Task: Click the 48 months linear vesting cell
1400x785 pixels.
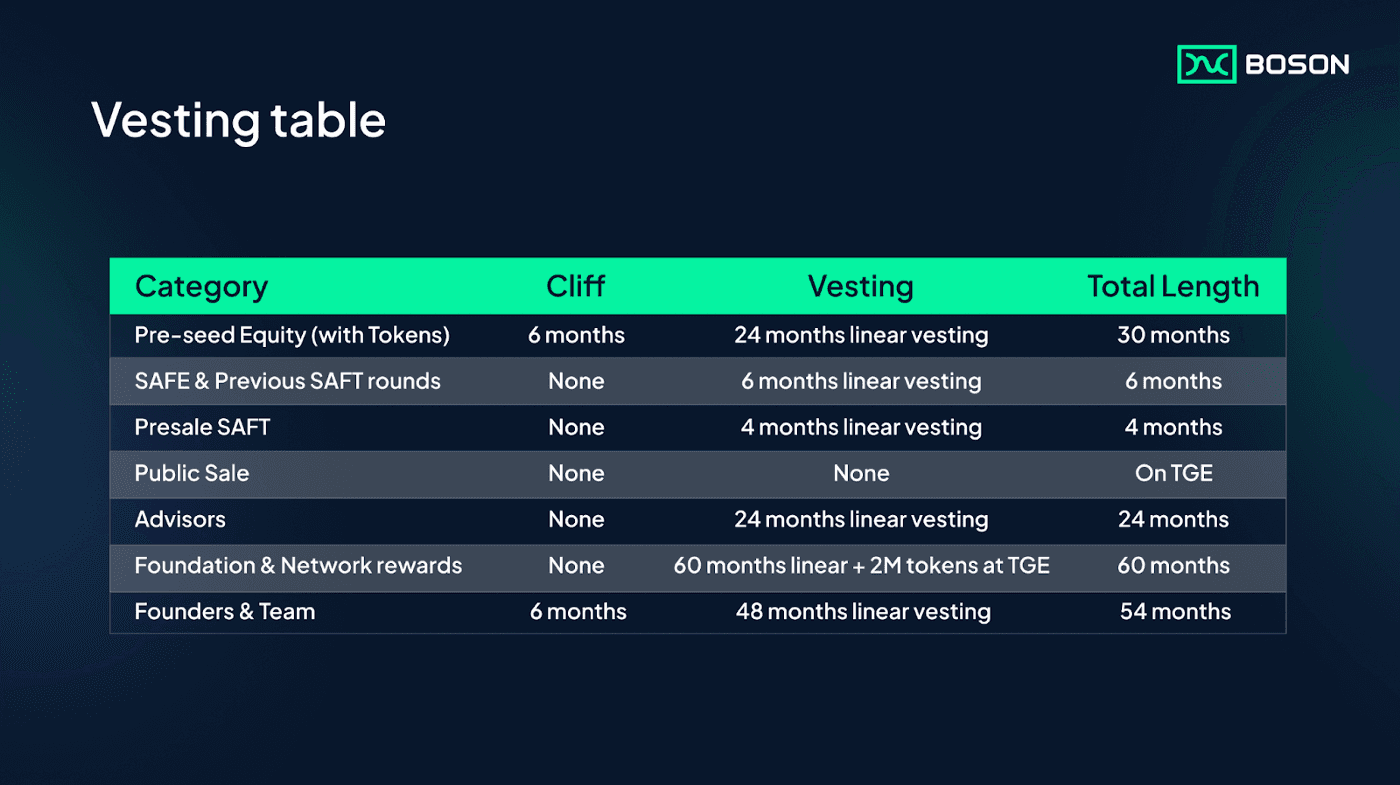Action: point(863,611)
